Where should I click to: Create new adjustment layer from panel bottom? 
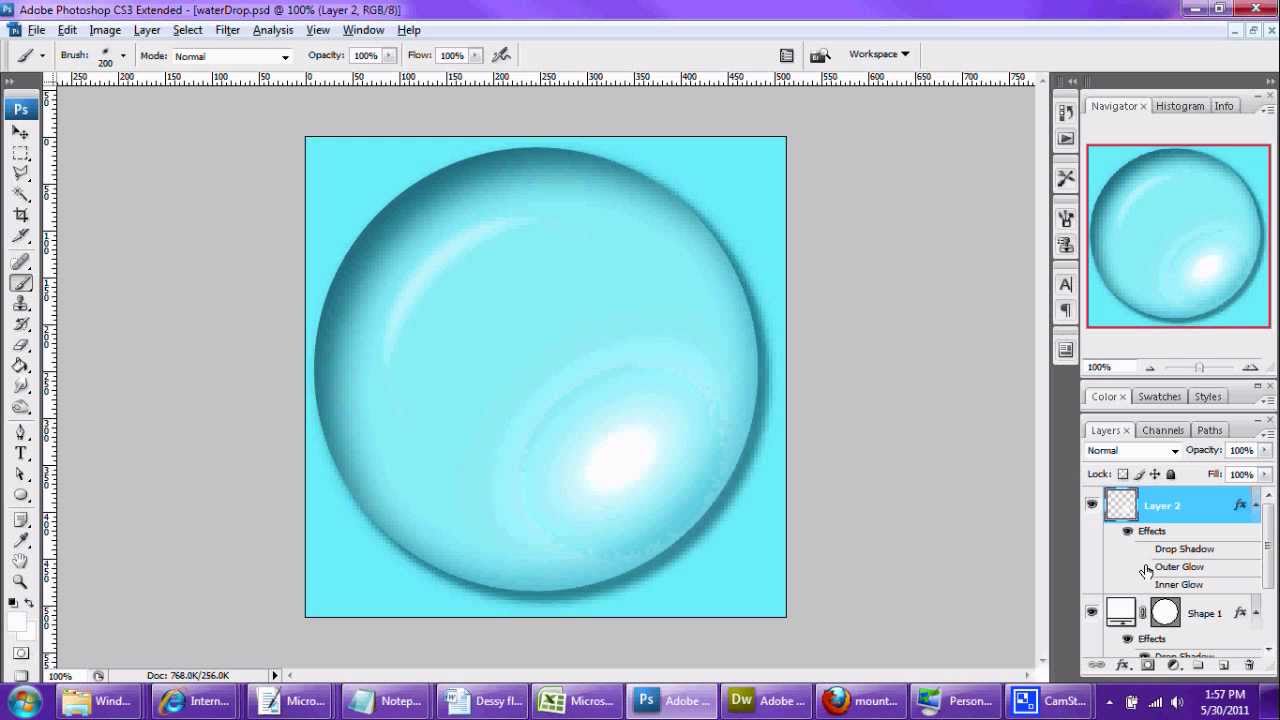click(x=1174, y=665)
